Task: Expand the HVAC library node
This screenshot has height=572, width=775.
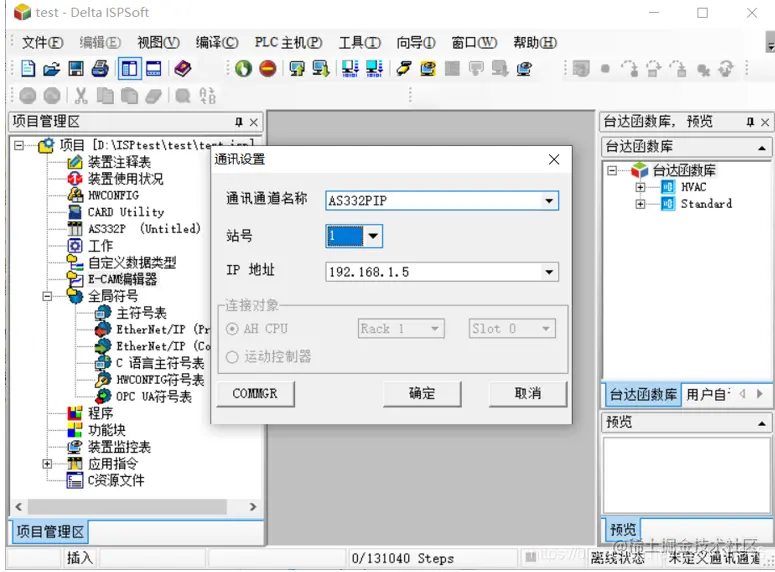Action: [641, 187]
